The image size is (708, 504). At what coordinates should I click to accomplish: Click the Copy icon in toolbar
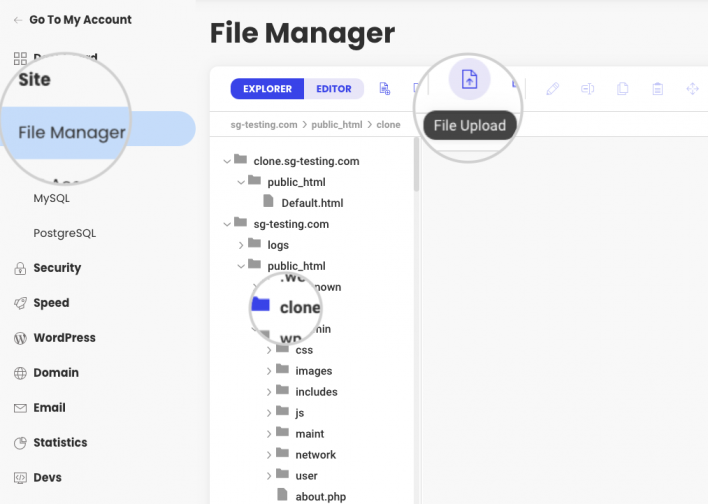tap(623, 89)
